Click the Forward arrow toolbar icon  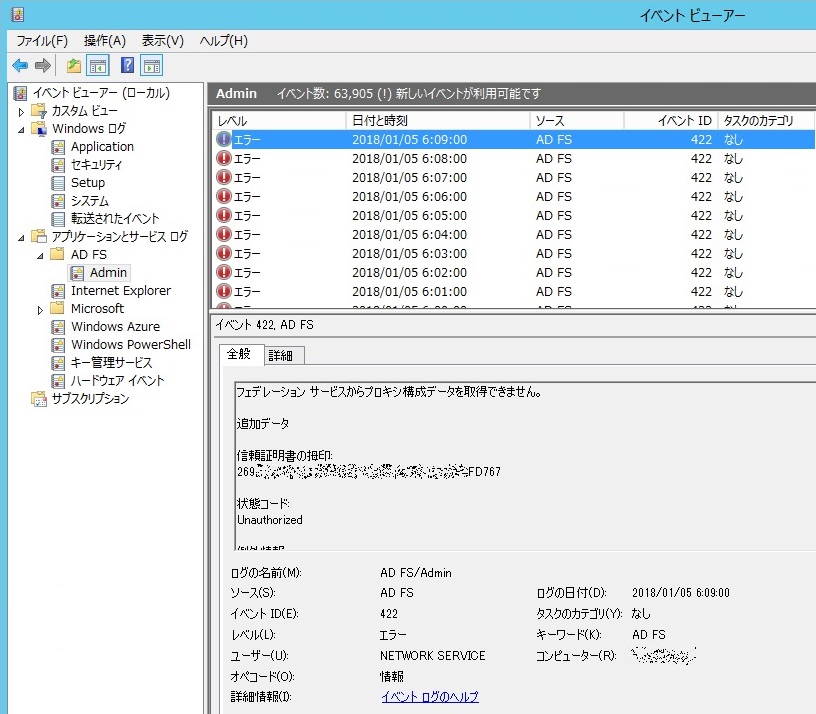43,66
